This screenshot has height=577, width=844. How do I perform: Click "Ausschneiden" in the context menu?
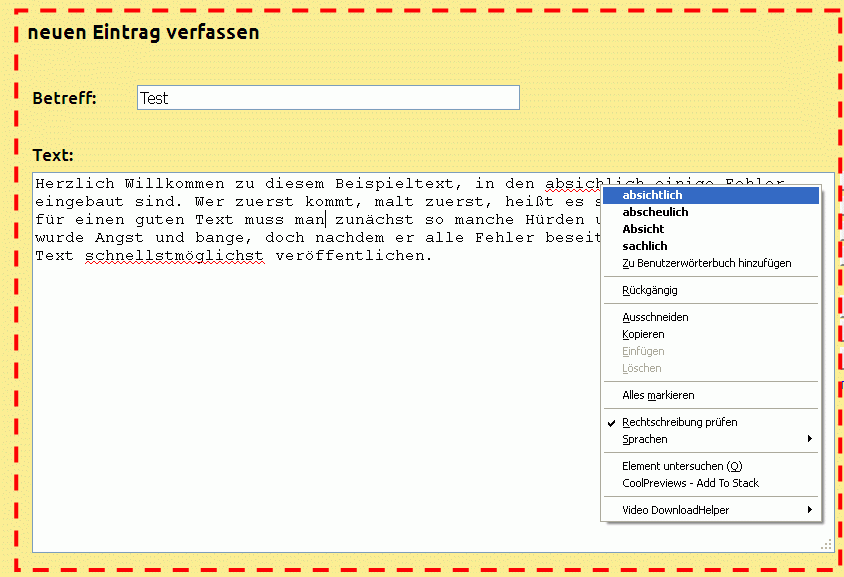(x=655, y=317)
